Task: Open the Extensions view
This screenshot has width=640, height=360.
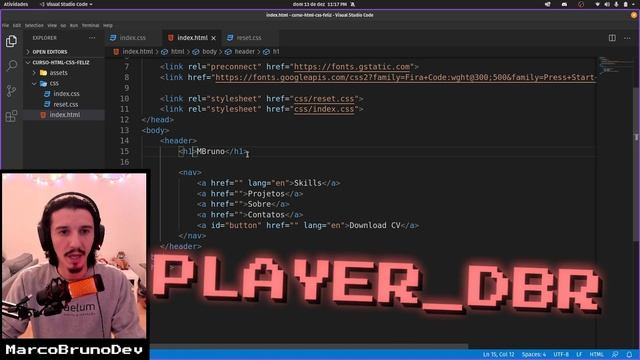Action: (11, 116)
